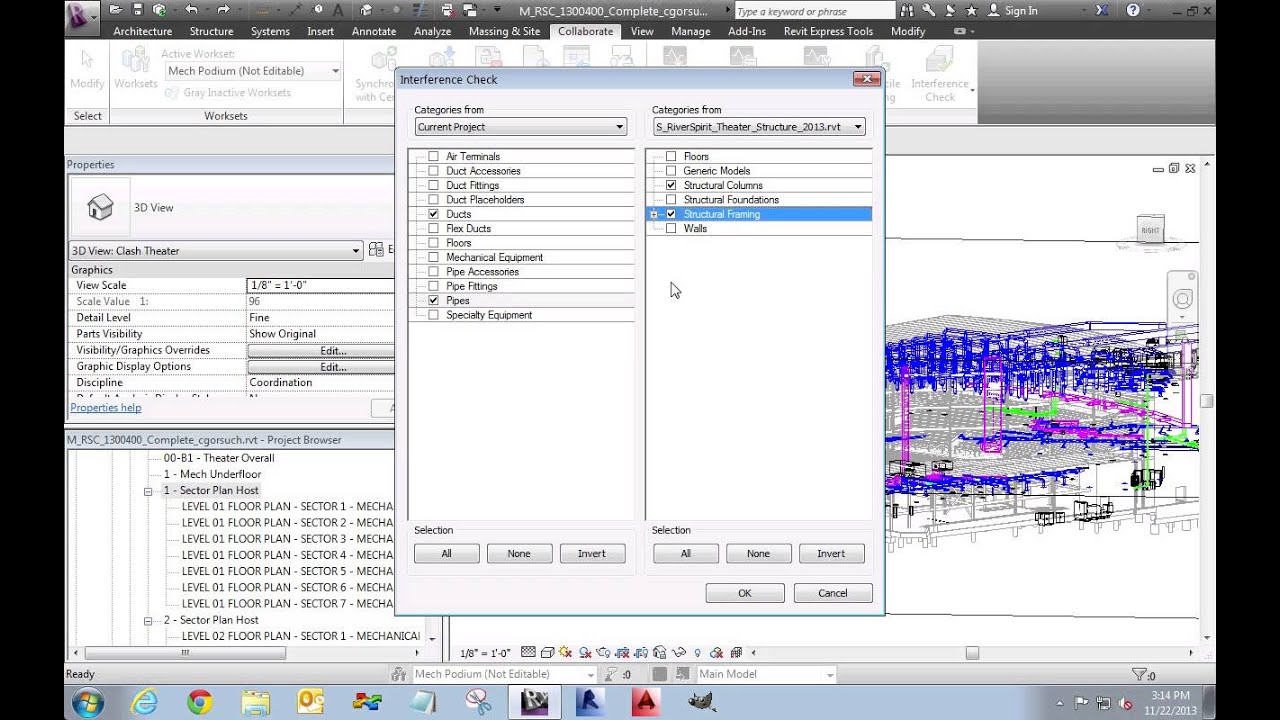1280x720 pixels.
Task: Open the Help question mark icon
Action: [x=1132, y=10]
